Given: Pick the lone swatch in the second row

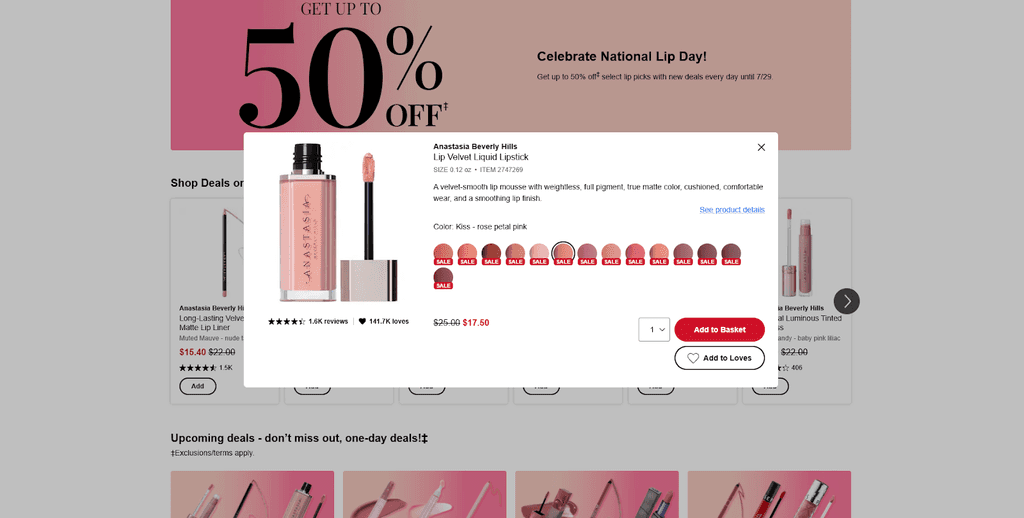Looking at the screenshot, I should [443, 278].
